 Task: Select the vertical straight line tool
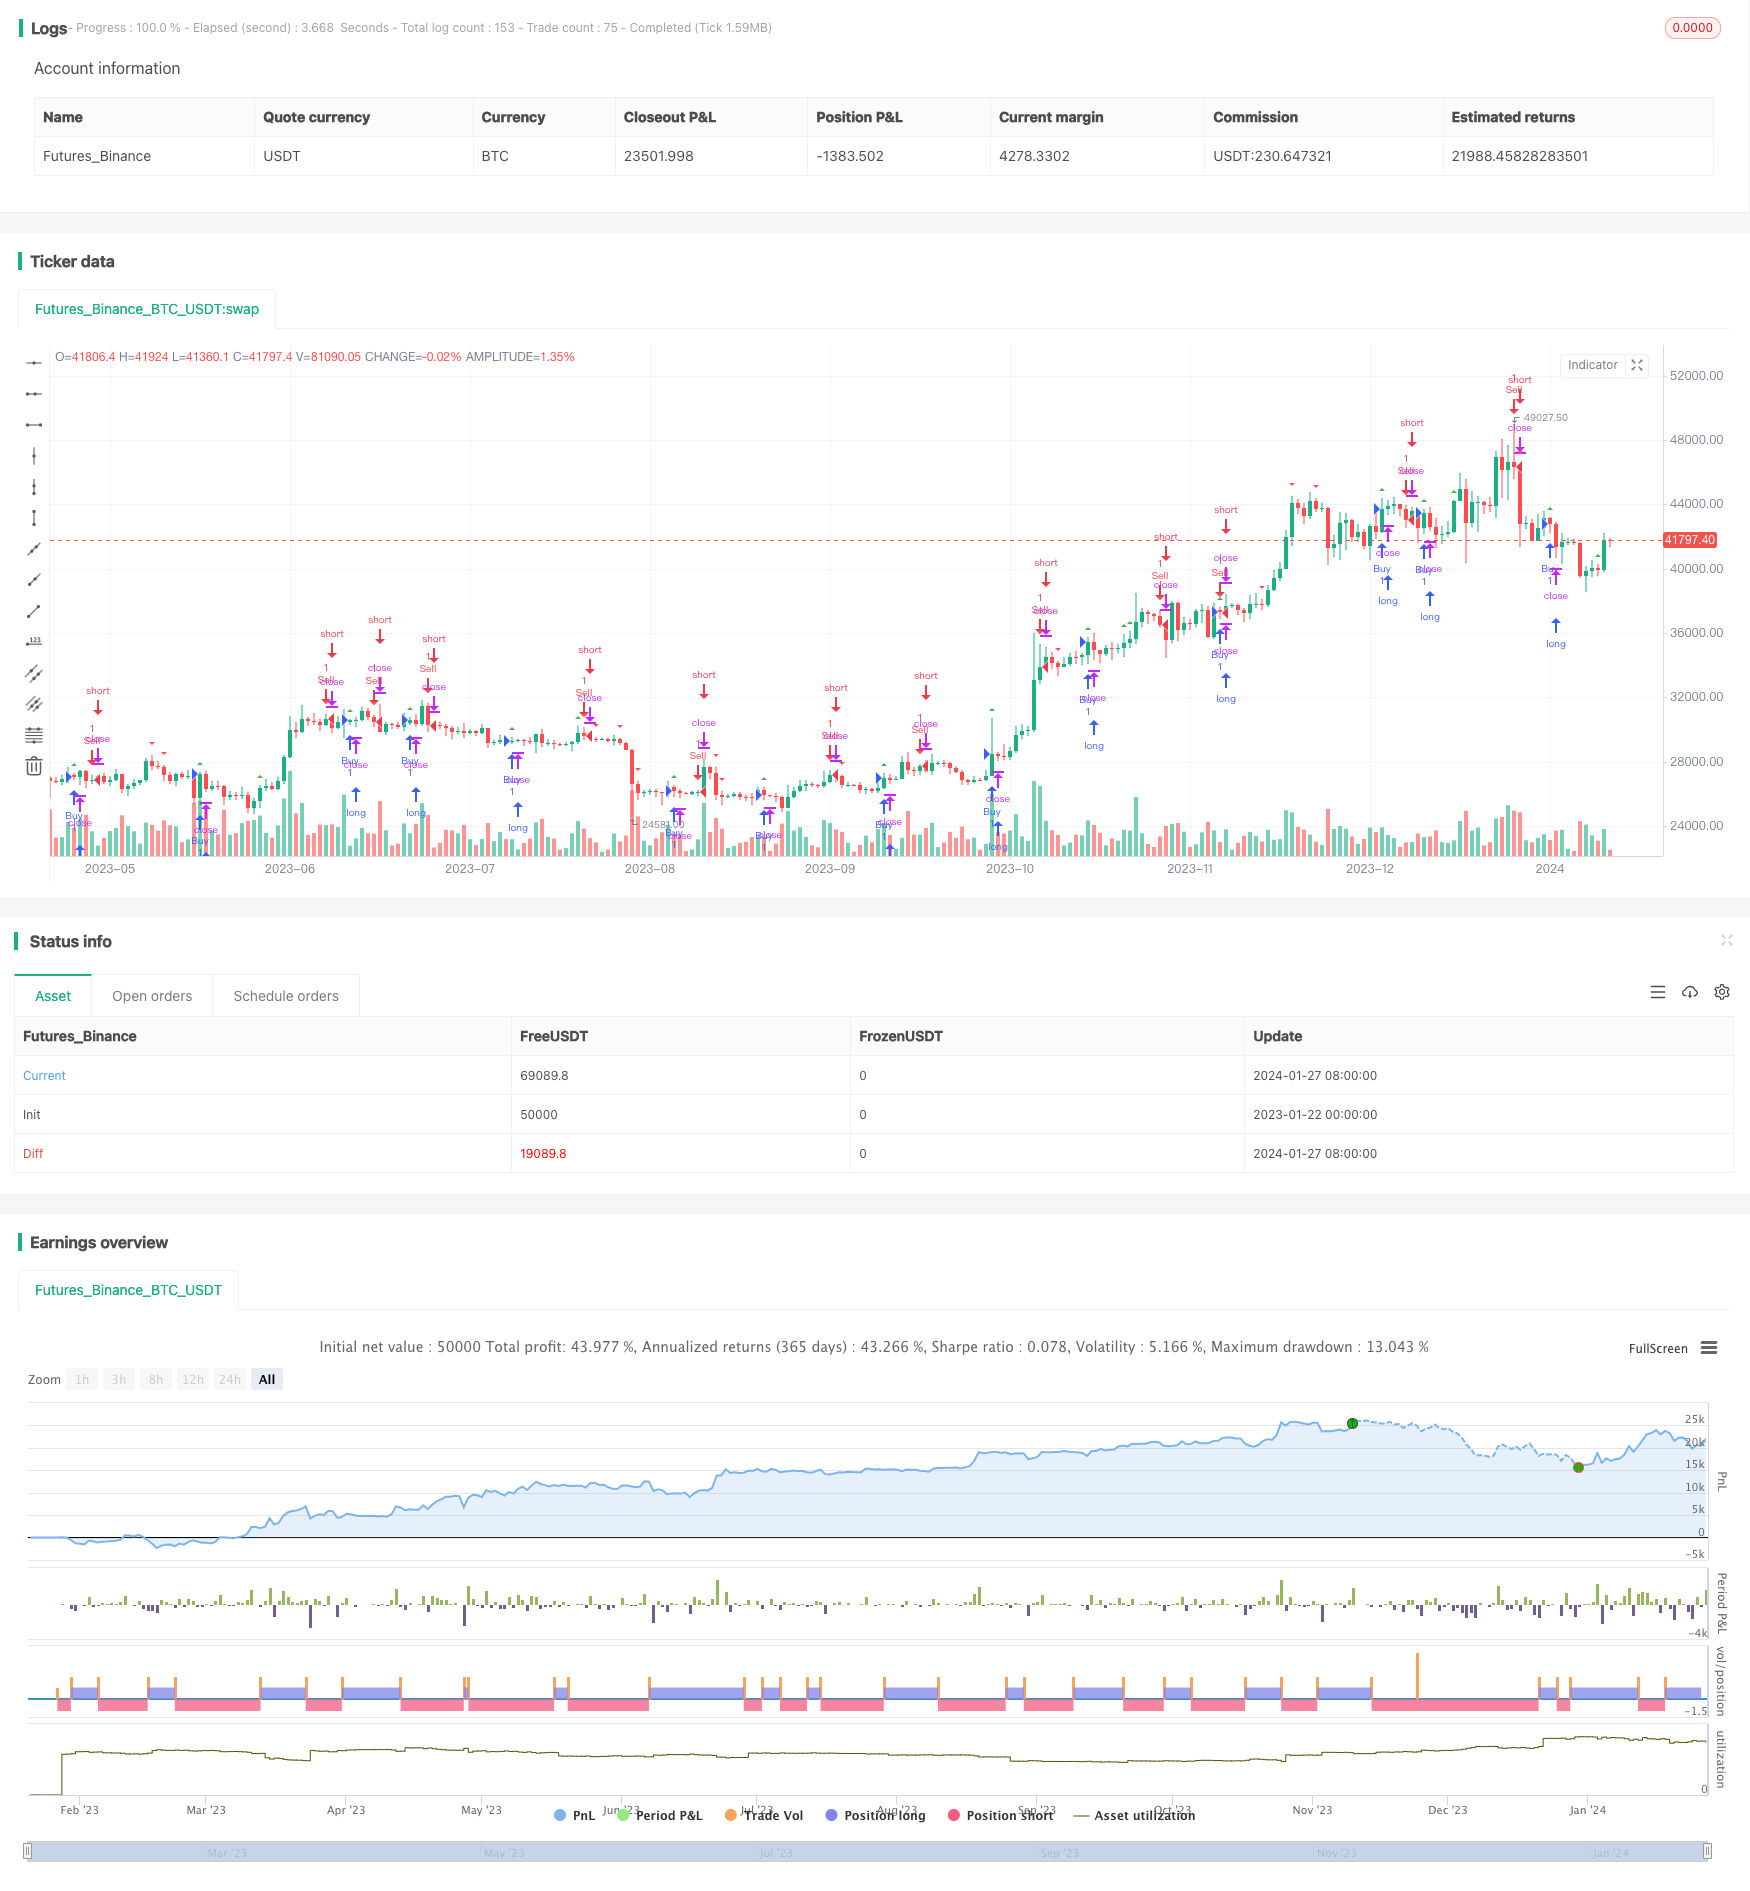tap(34, 456)
